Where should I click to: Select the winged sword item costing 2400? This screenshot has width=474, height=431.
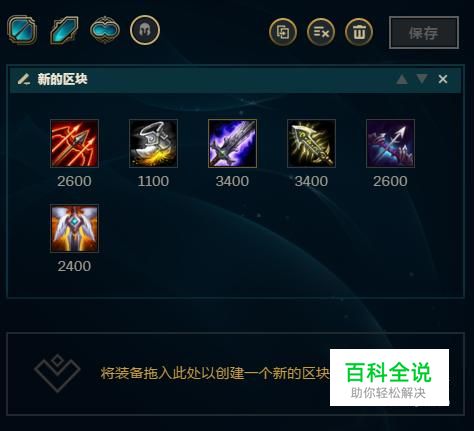[x=74, y=228]
